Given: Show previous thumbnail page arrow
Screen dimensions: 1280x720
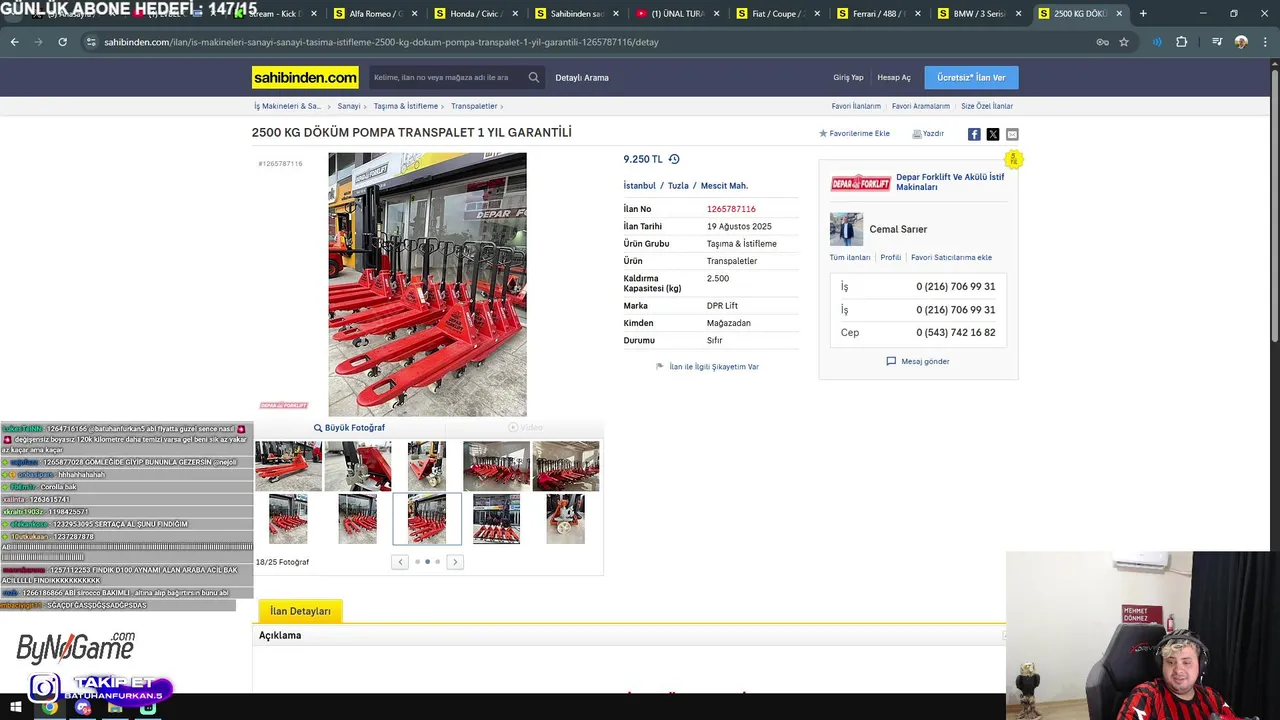Looking at the screenshot, I should [400, 562].
